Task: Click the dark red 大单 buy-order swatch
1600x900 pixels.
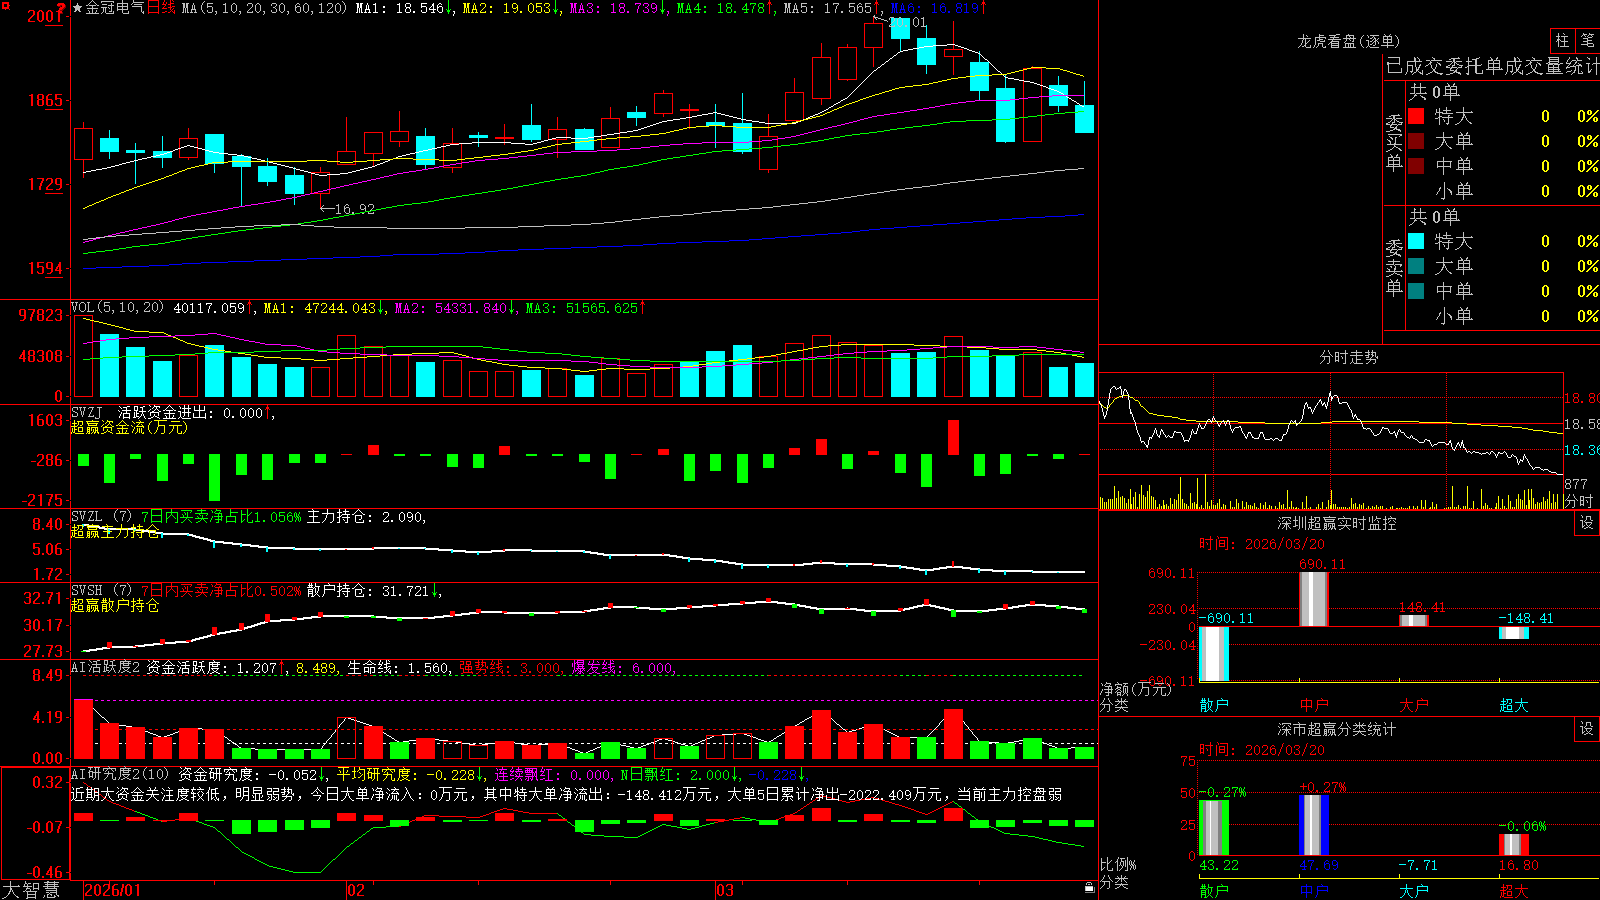Action: (1416, 141)
